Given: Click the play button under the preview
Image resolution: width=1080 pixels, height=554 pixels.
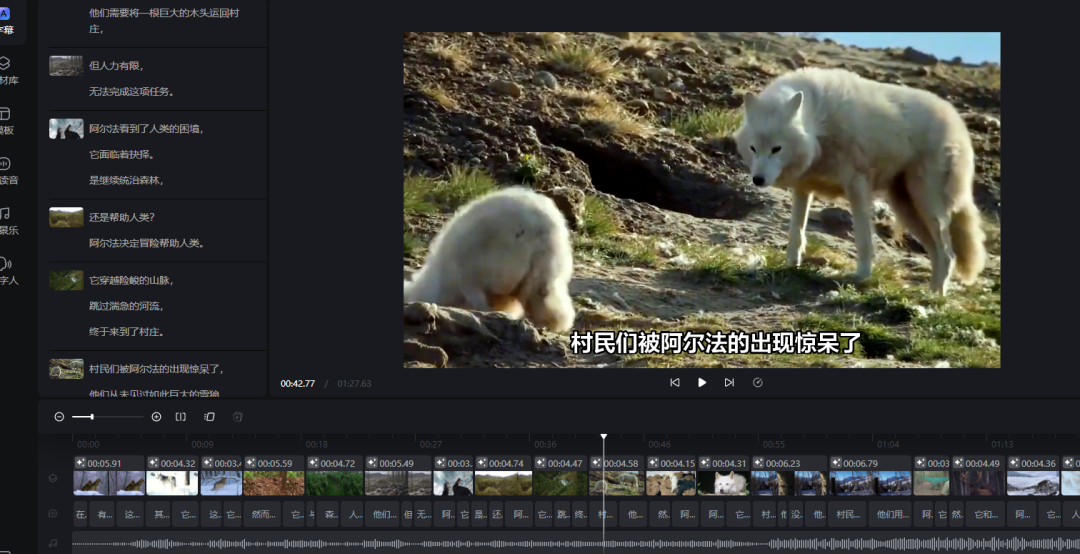Looking at the screenshot, I should (x=702, y=382).
